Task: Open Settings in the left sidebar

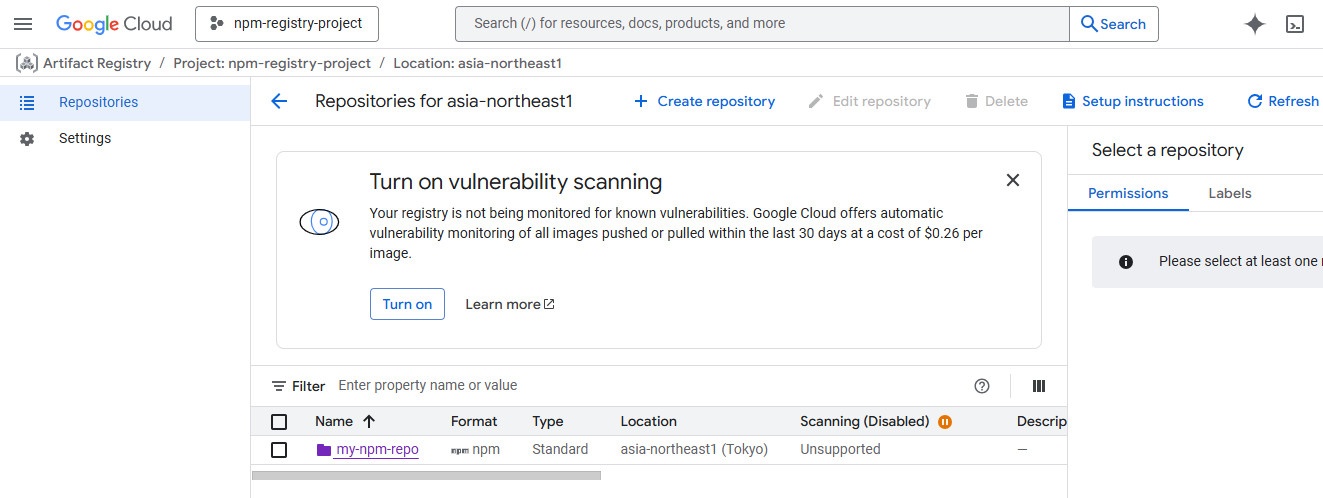Action: pyautogui.click(x=85, y=138)
